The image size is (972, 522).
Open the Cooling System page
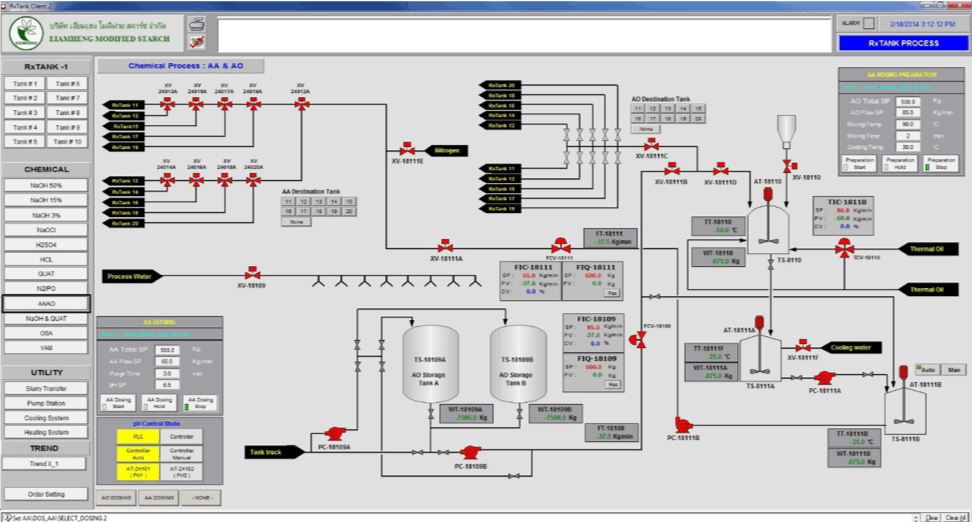click(46, 418)
